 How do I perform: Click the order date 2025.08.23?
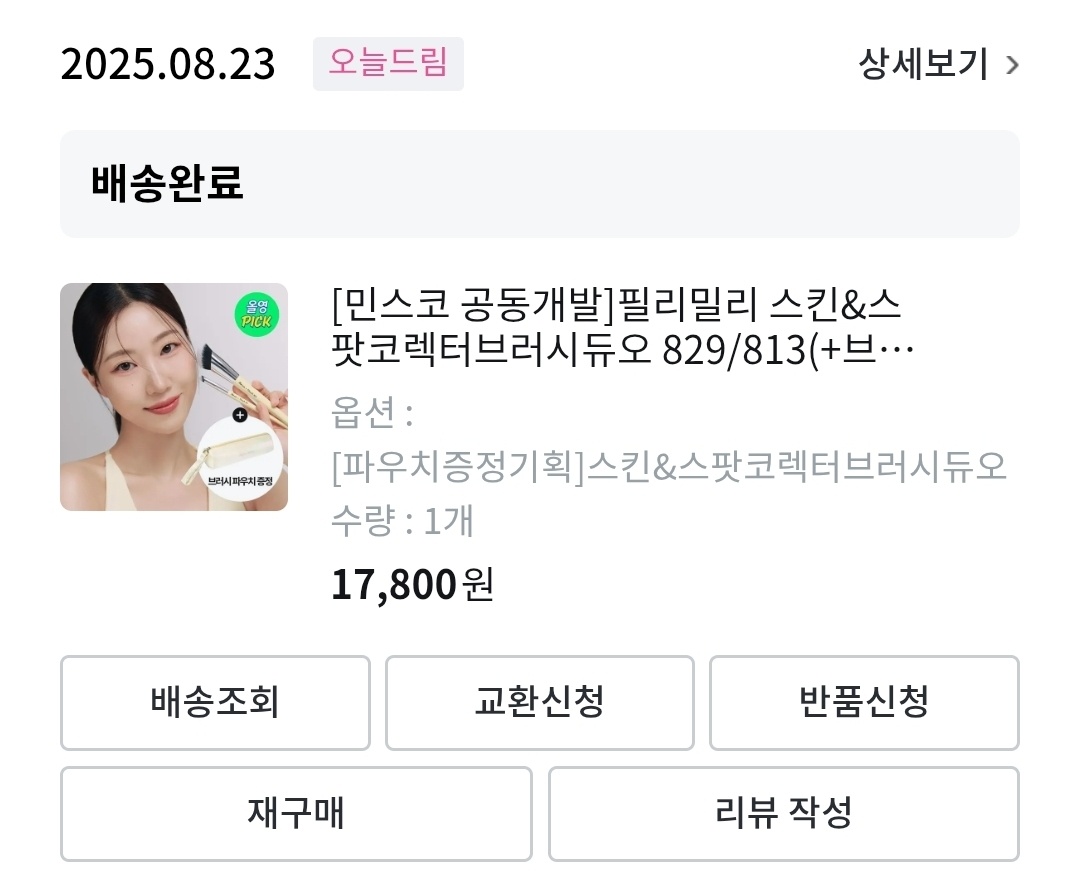(x=168, y=65)
